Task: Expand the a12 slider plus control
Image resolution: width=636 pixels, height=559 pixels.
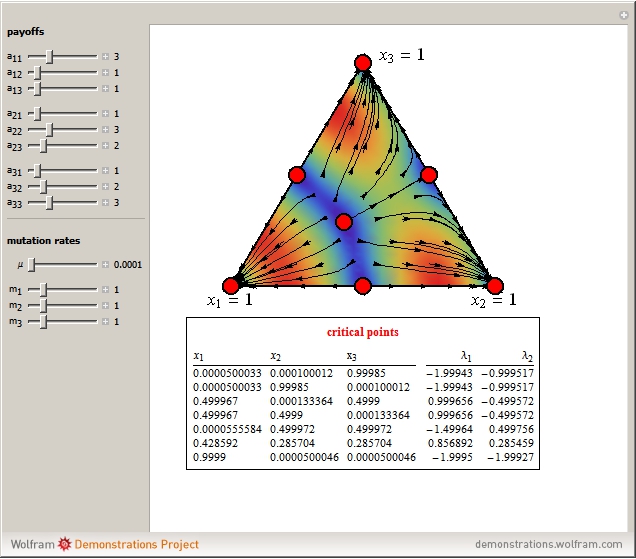Action: point(105,73)
